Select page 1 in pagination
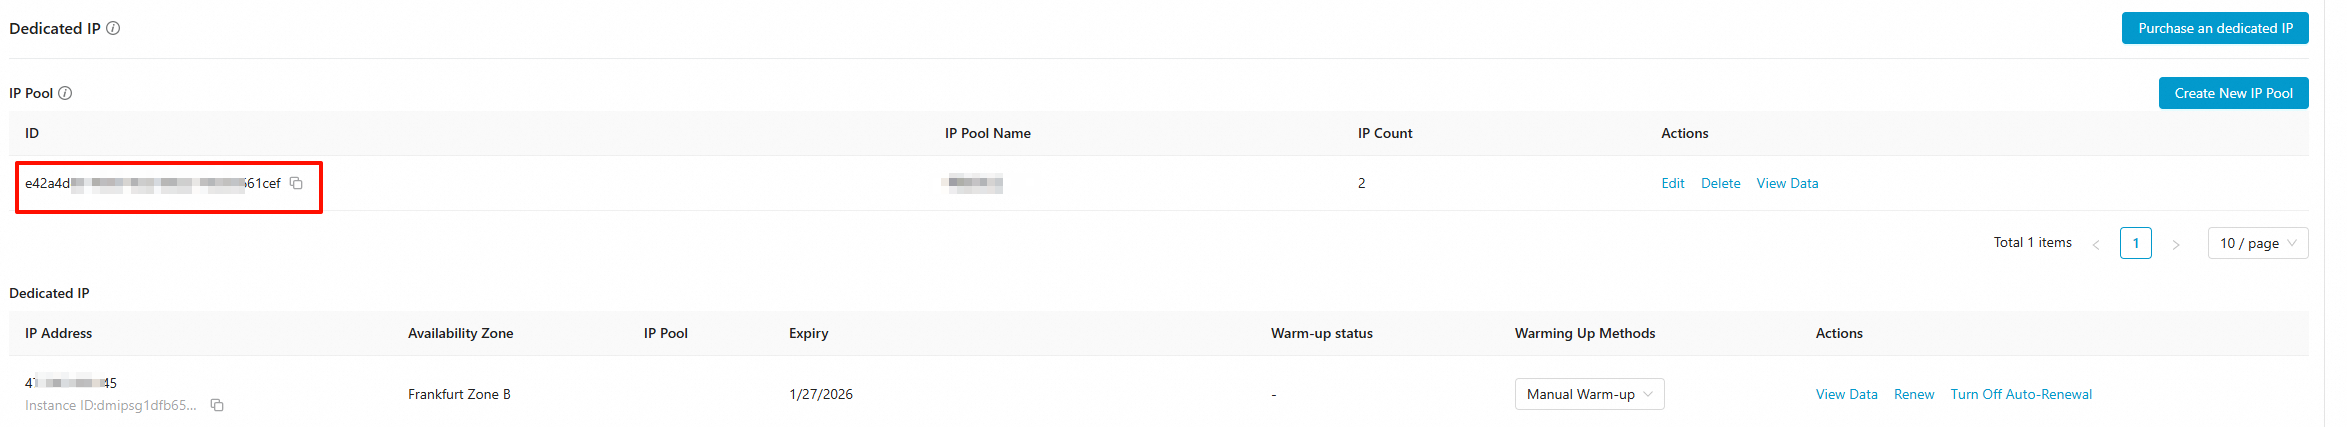 pyautogui.click(x=2135, y=243)
